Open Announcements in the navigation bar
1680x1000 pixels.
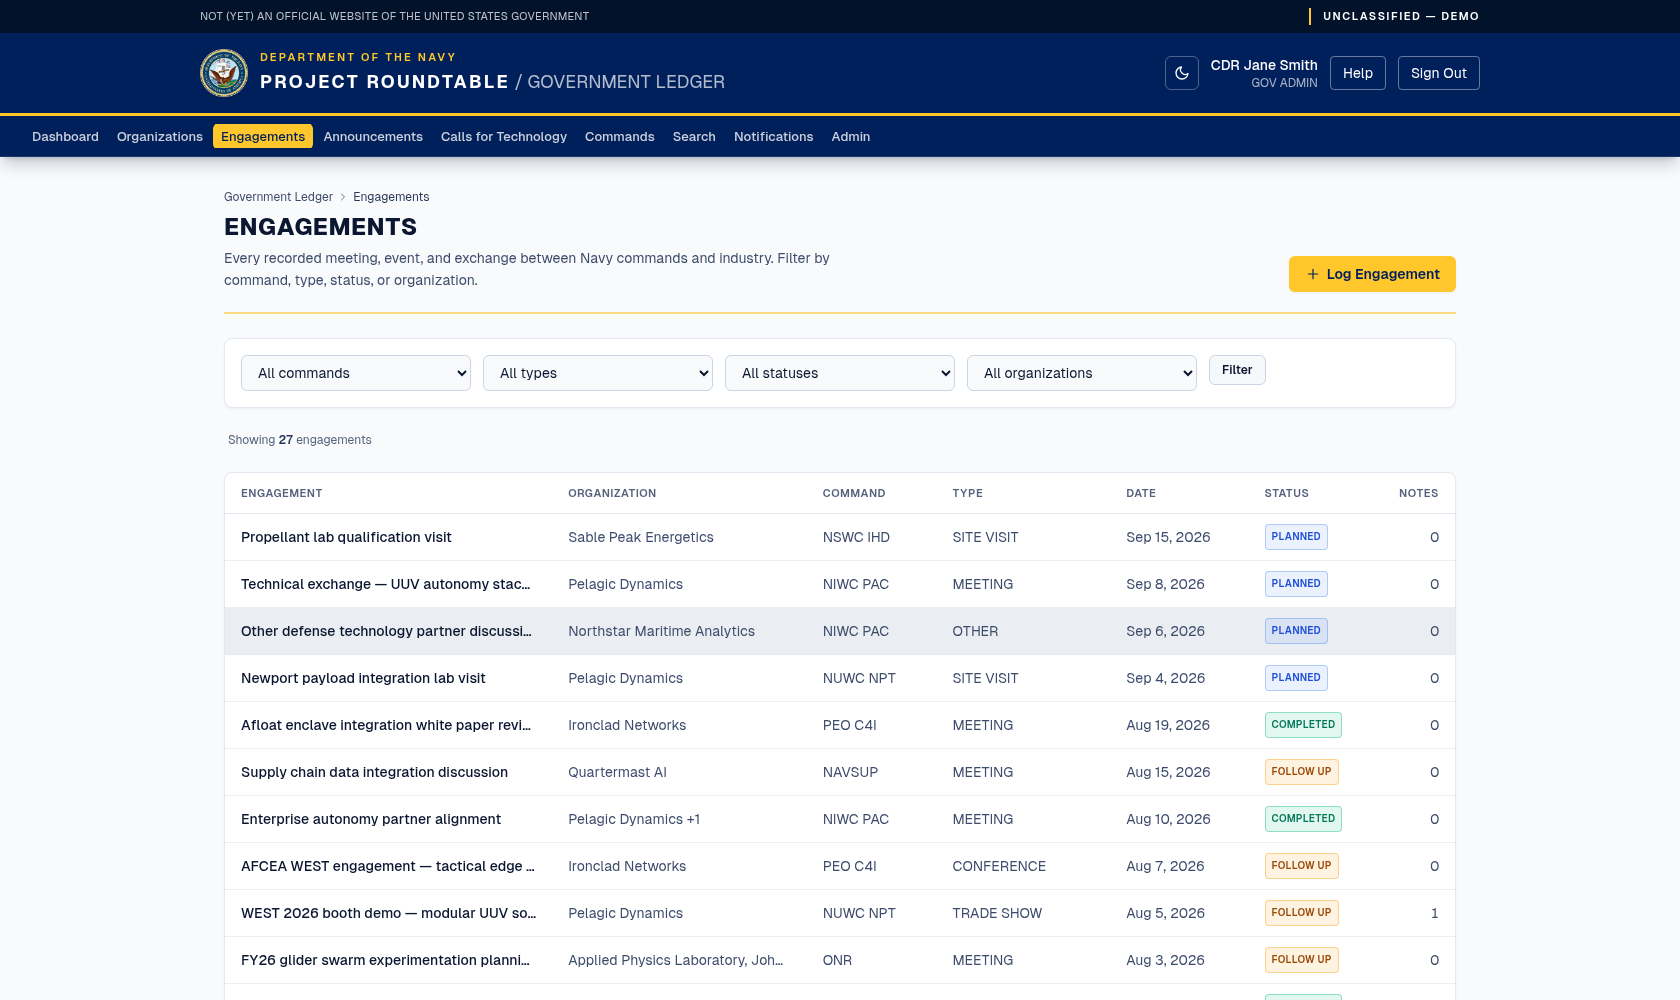tap(373, 136)
